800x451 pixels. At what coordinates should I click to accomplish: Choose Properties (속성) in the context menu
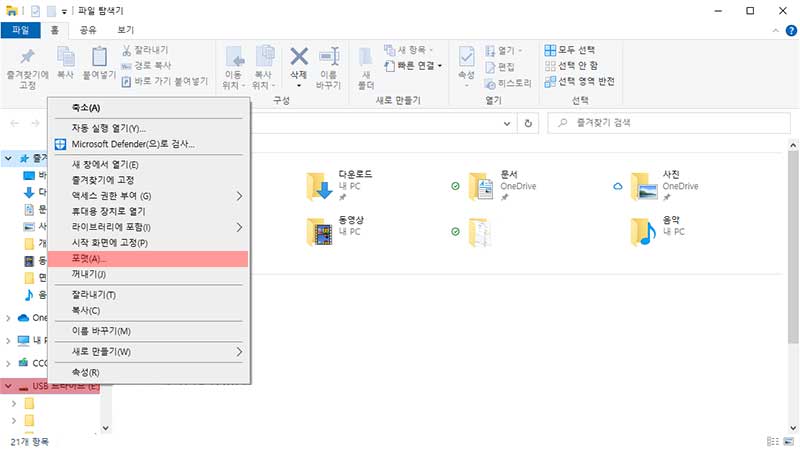coord(148,372)
